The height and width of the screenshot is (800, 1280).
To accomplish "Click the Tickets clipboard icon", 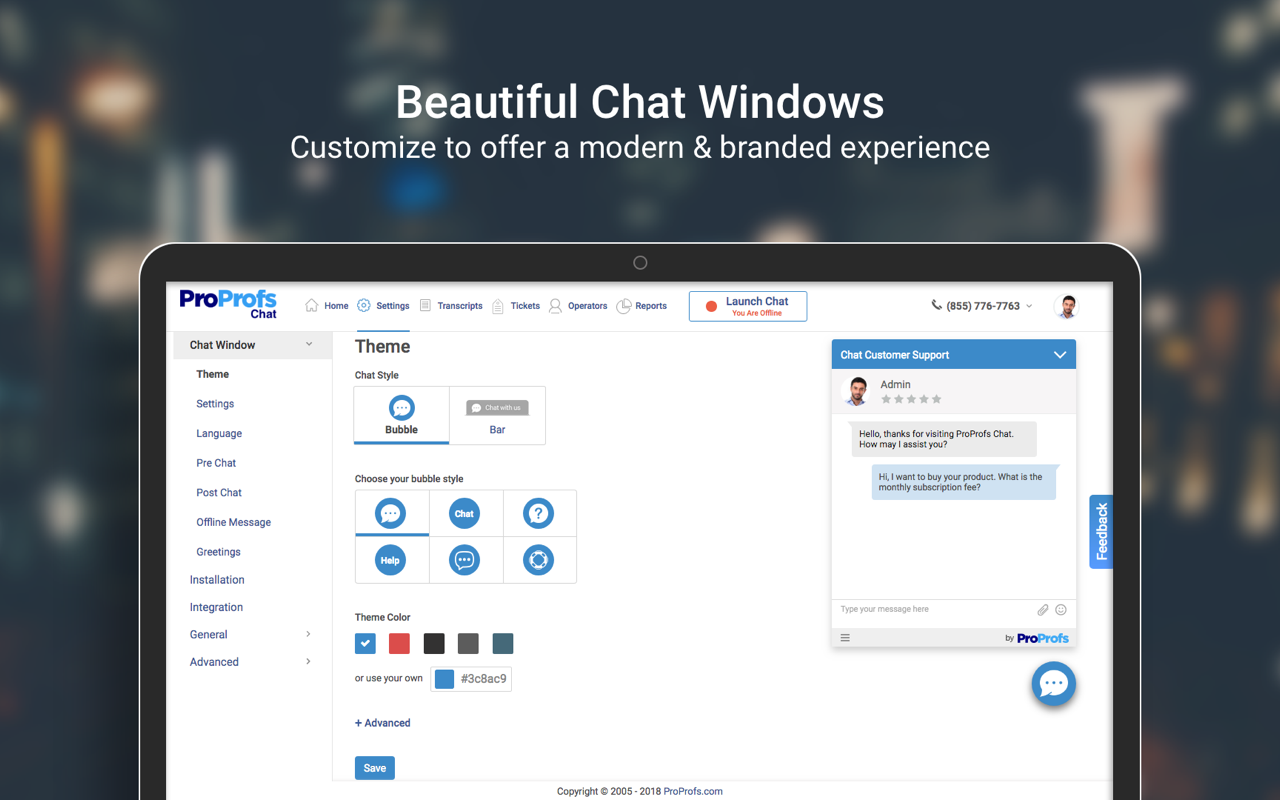I will (x=498, y=306).
